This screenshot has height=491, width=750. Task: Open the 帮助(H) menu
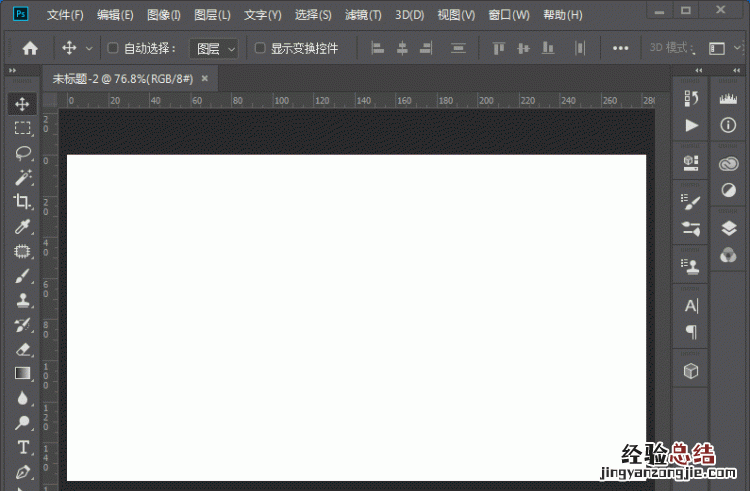562,15
